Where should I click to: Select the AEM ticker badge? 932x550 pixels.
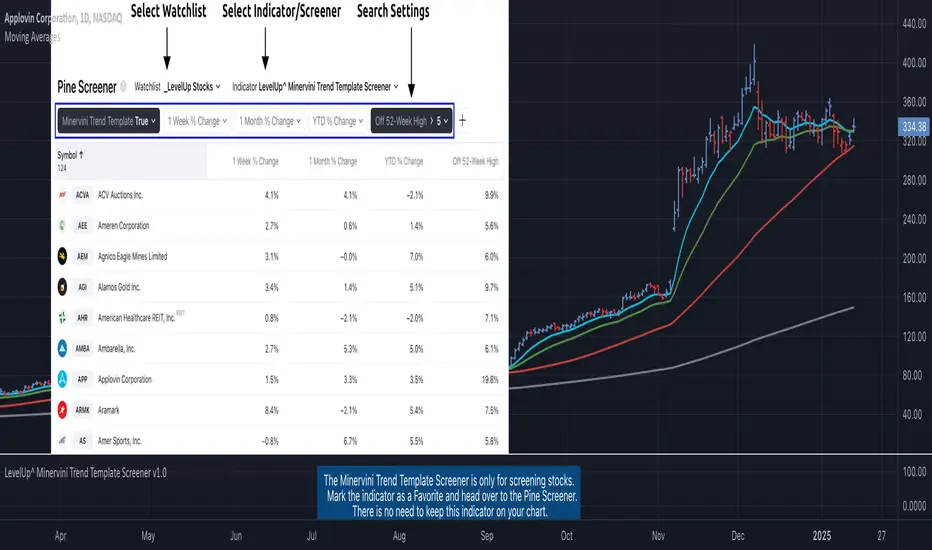coord(83,256)
